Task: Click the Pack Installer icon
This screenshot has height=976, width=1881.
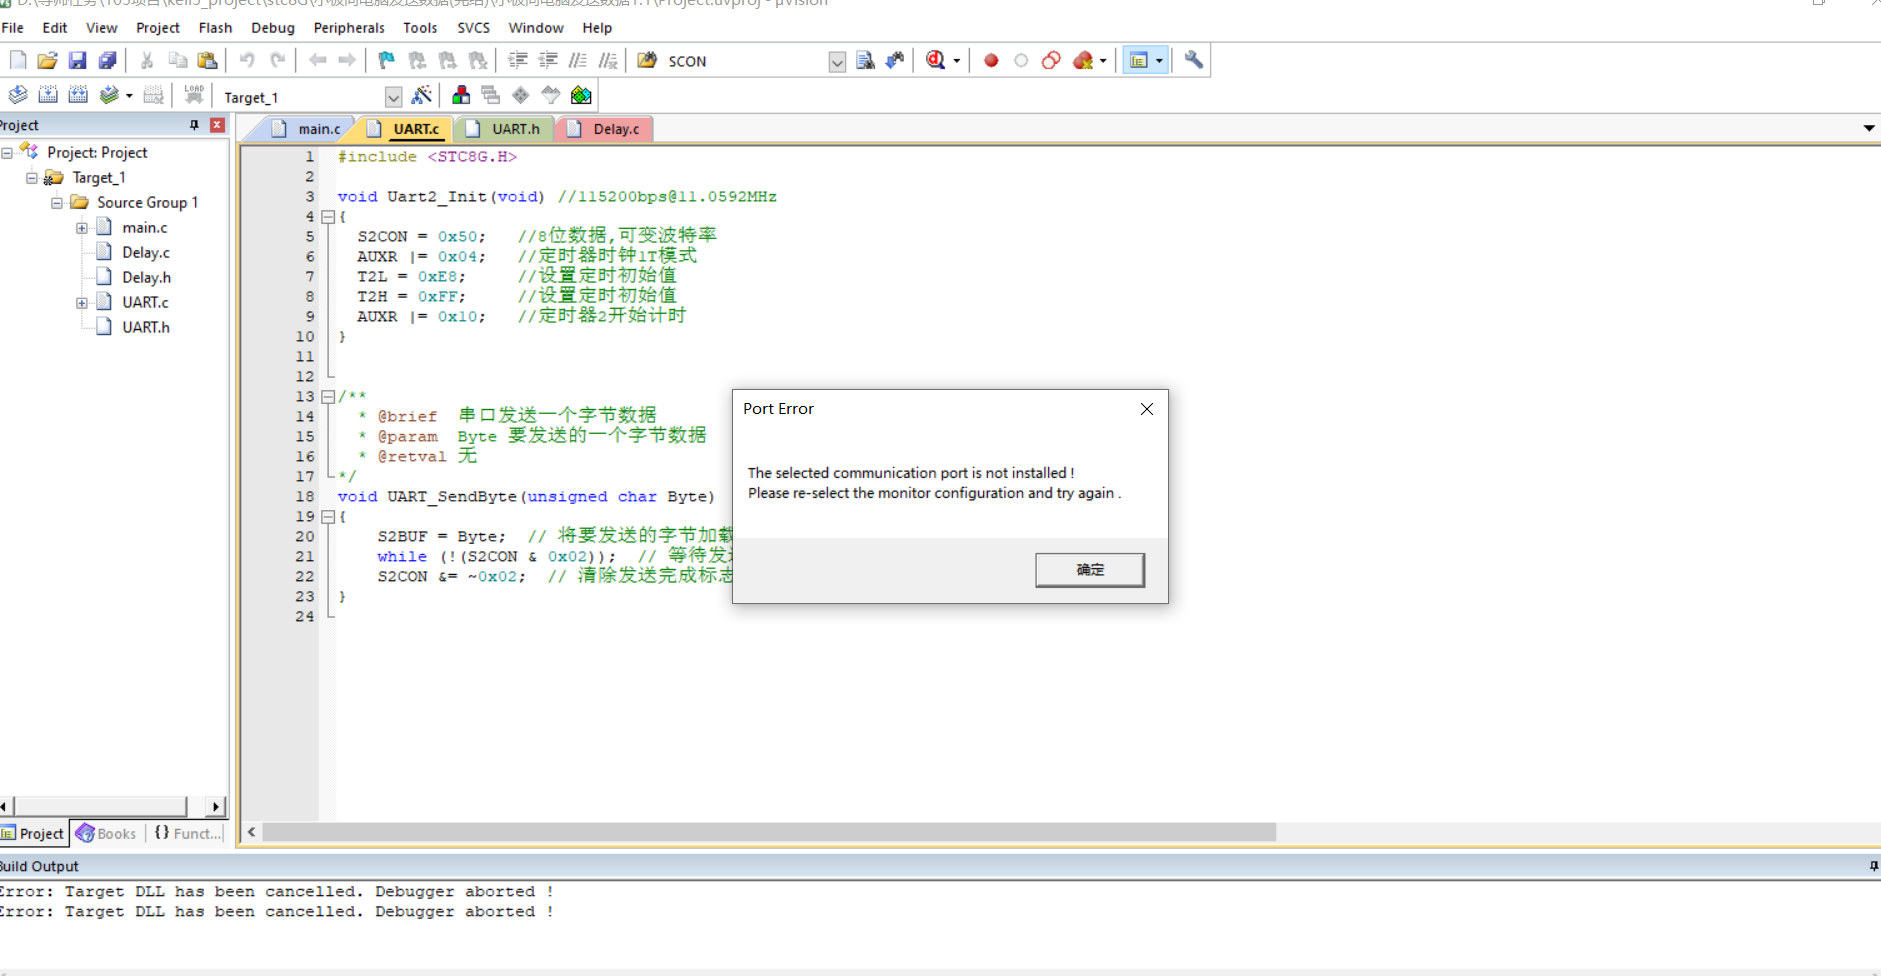Action: [581, 96]
